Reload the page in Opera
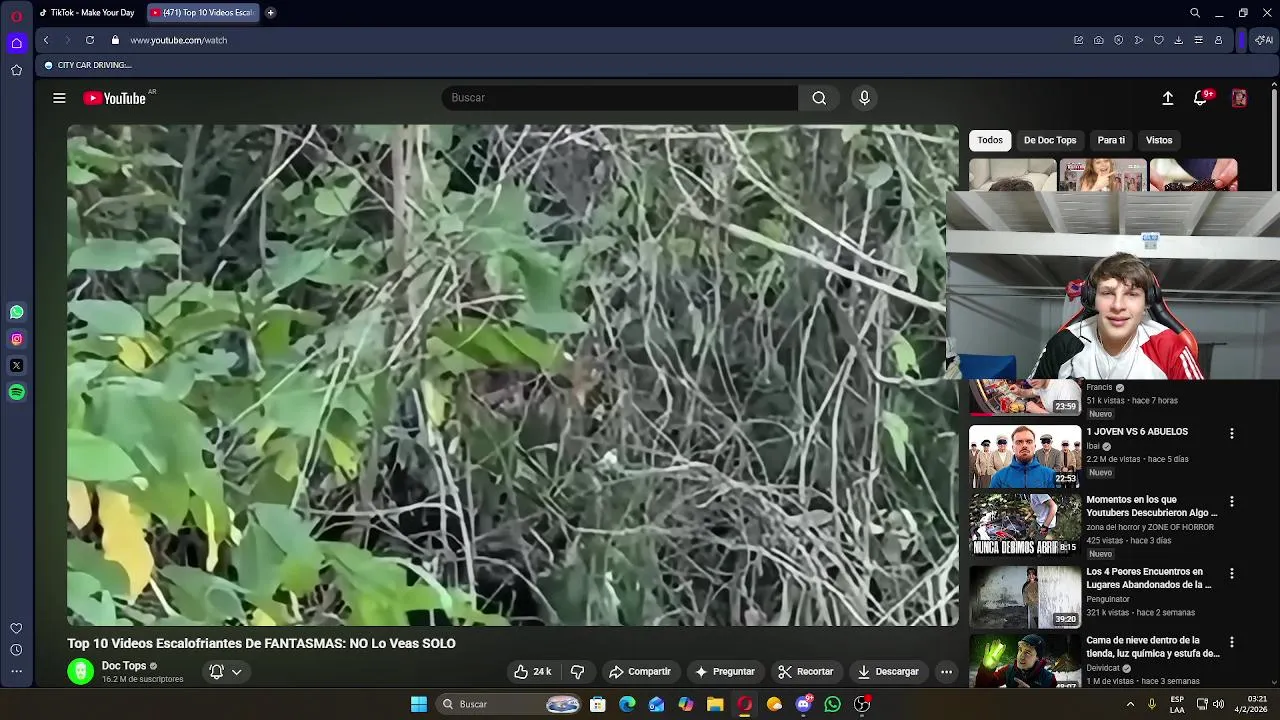 click(90, 40)
